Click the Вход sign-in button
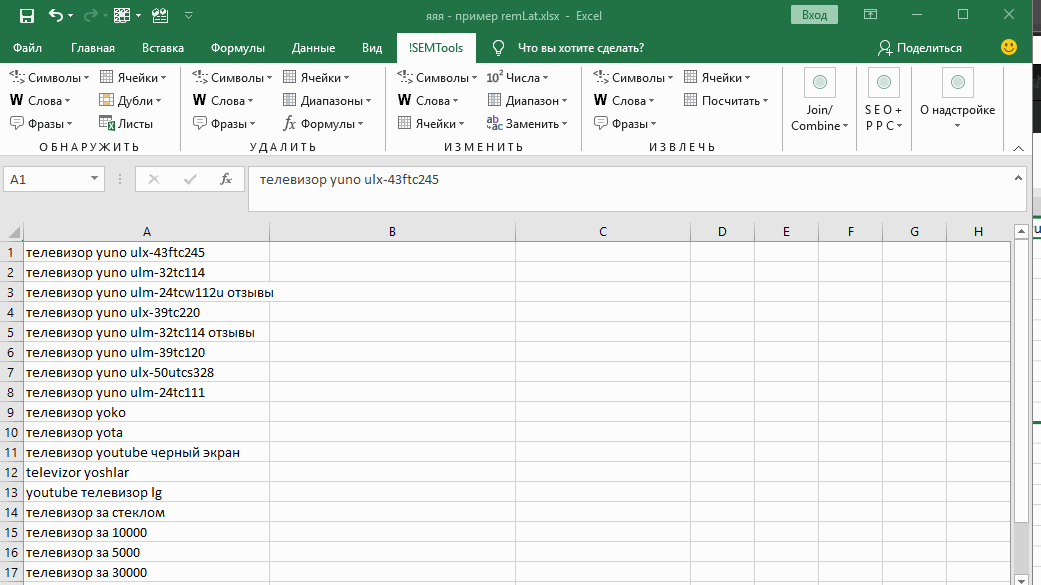The width and height of the screenshot is (1041, 585). pos(814,15)
